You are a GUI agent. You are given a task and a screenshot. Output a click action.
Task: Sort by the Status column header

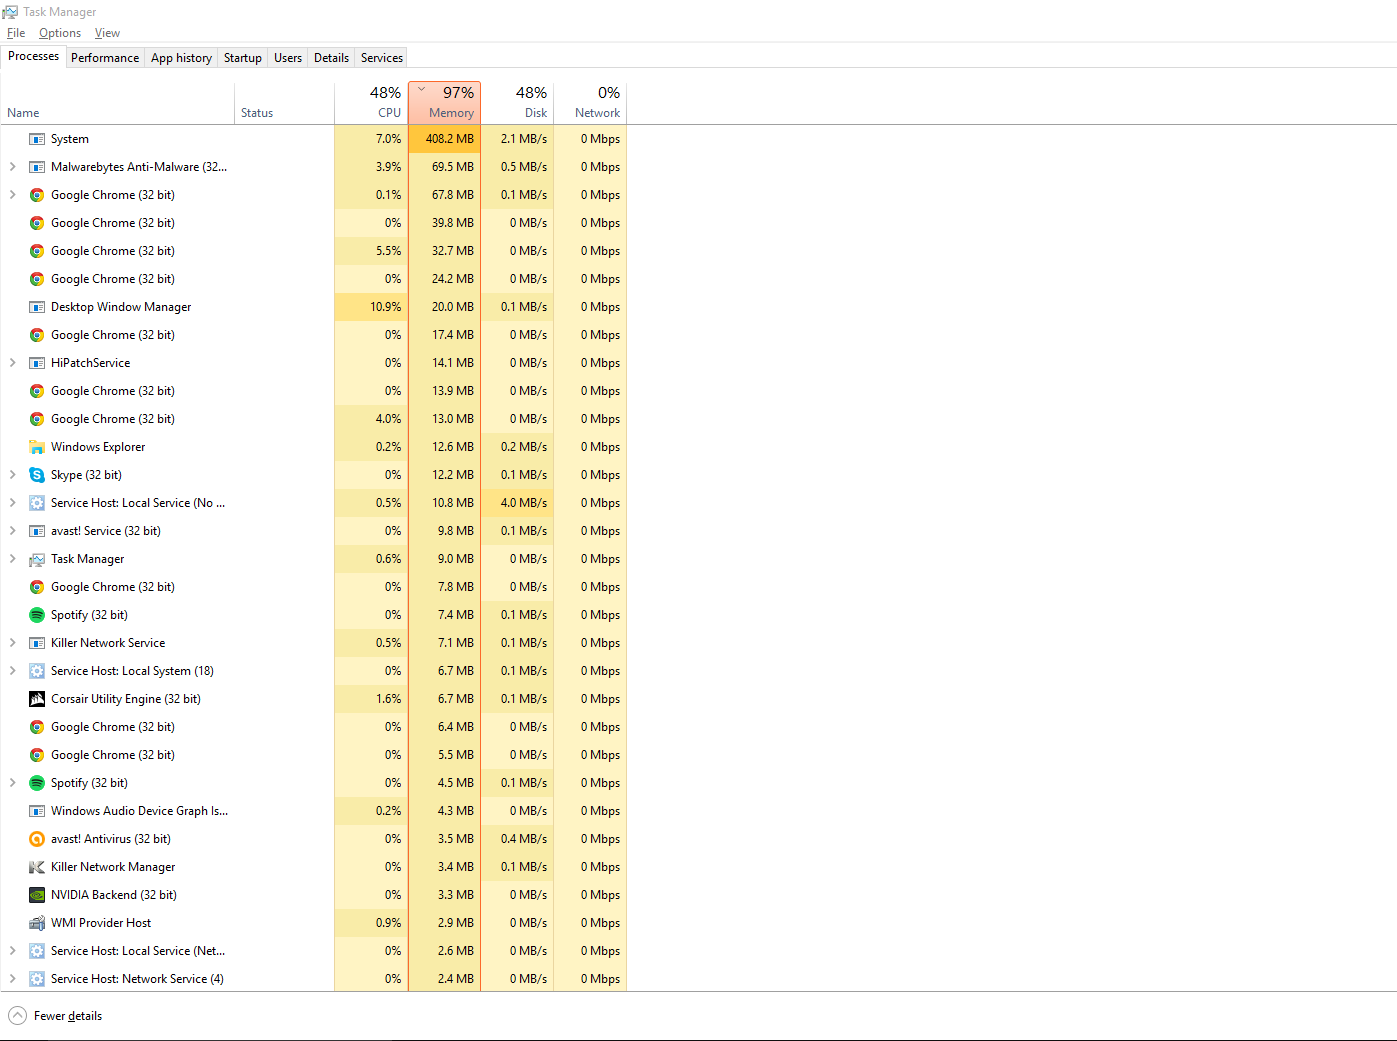click(284, 103)
